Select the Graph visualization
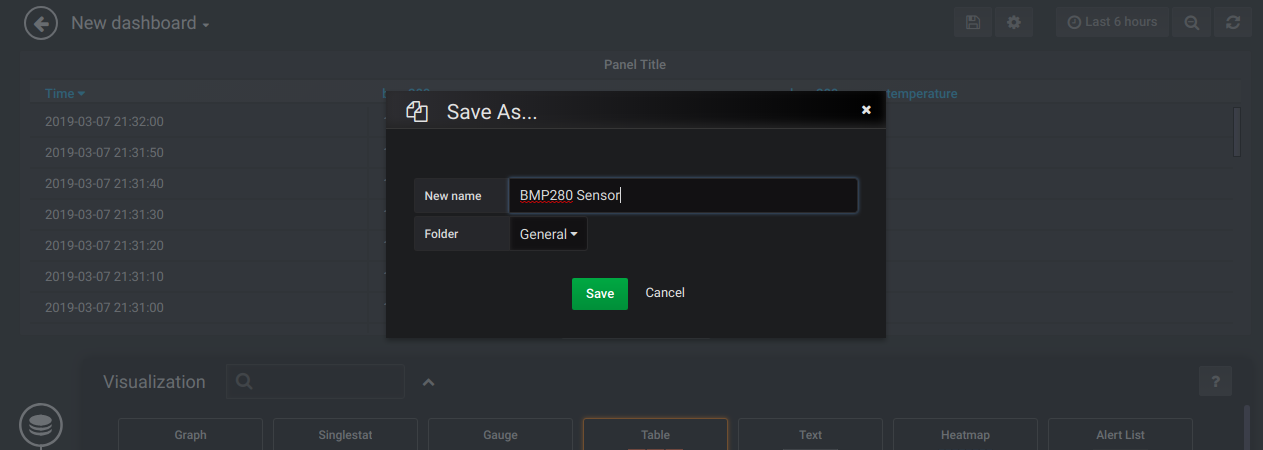 pos(190,434)
